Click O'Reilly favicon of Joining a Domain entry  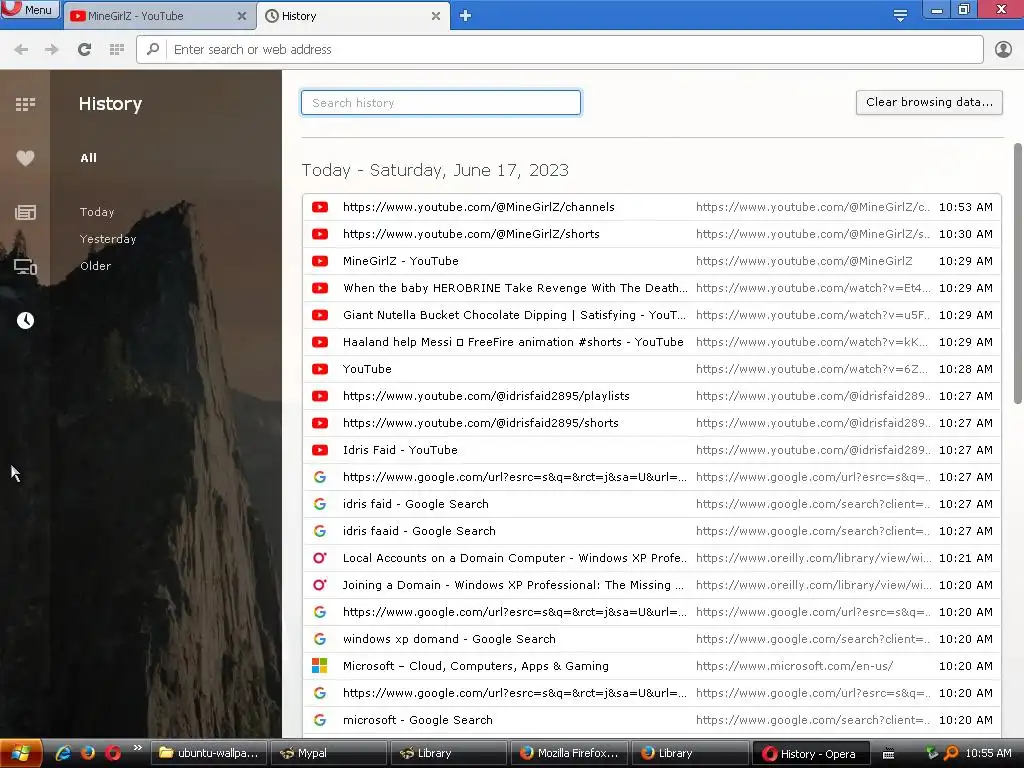point(319,585)
